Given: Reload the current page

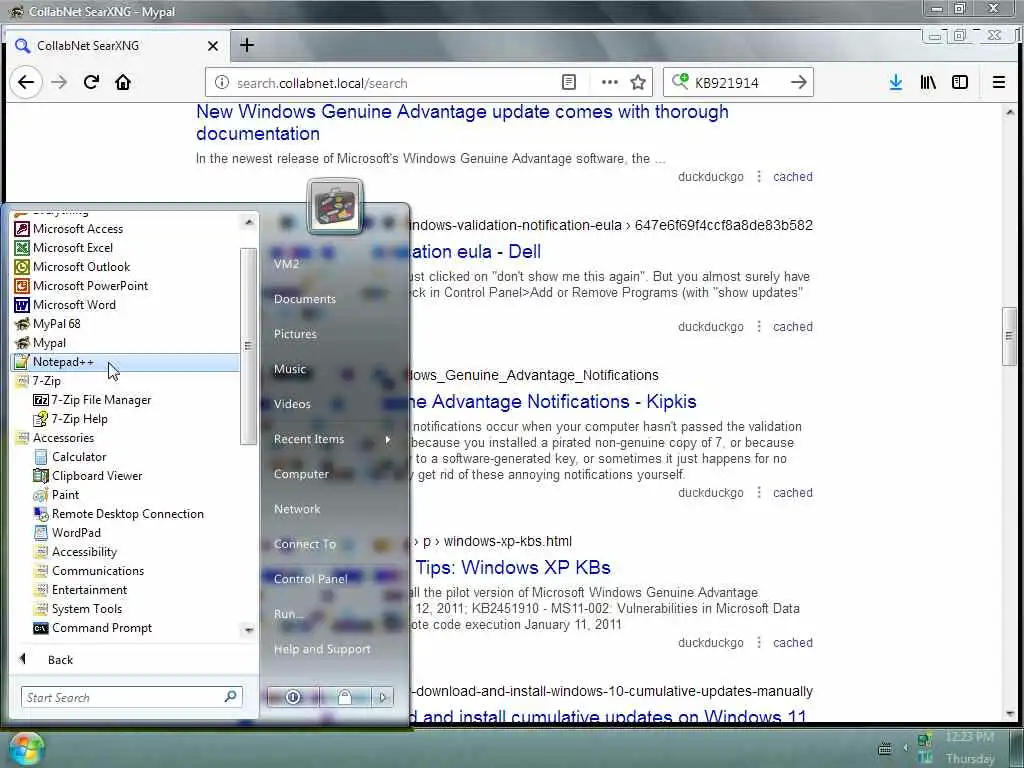Looking at the screenshot, I should [91, 82].
